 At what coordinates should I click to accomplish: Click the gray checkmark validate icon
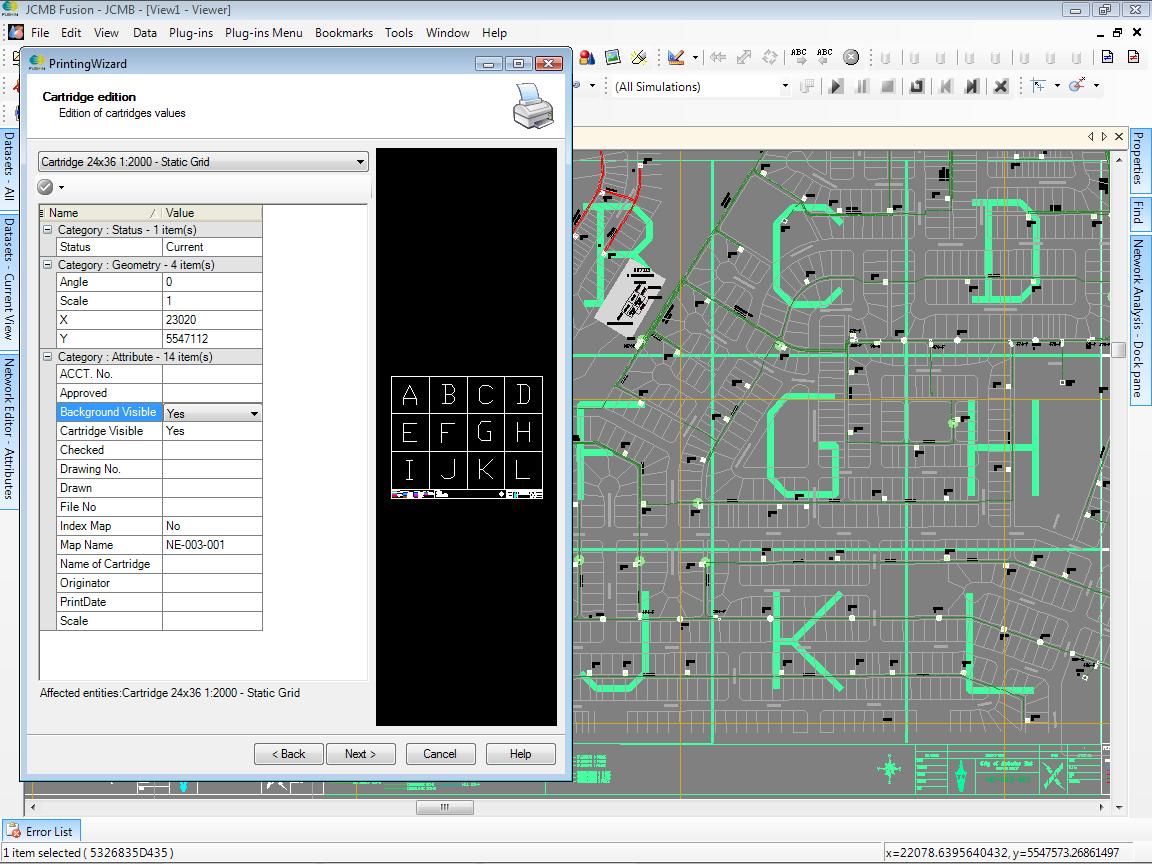(x=46, y=187)
